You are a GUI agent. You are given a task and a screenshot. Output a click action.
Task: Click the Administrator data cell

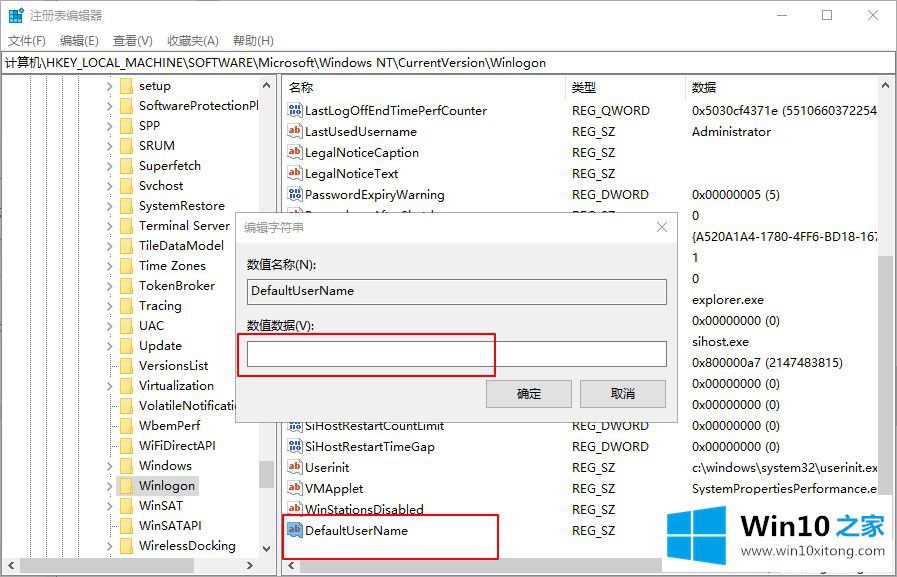click(x=731, y=132)
